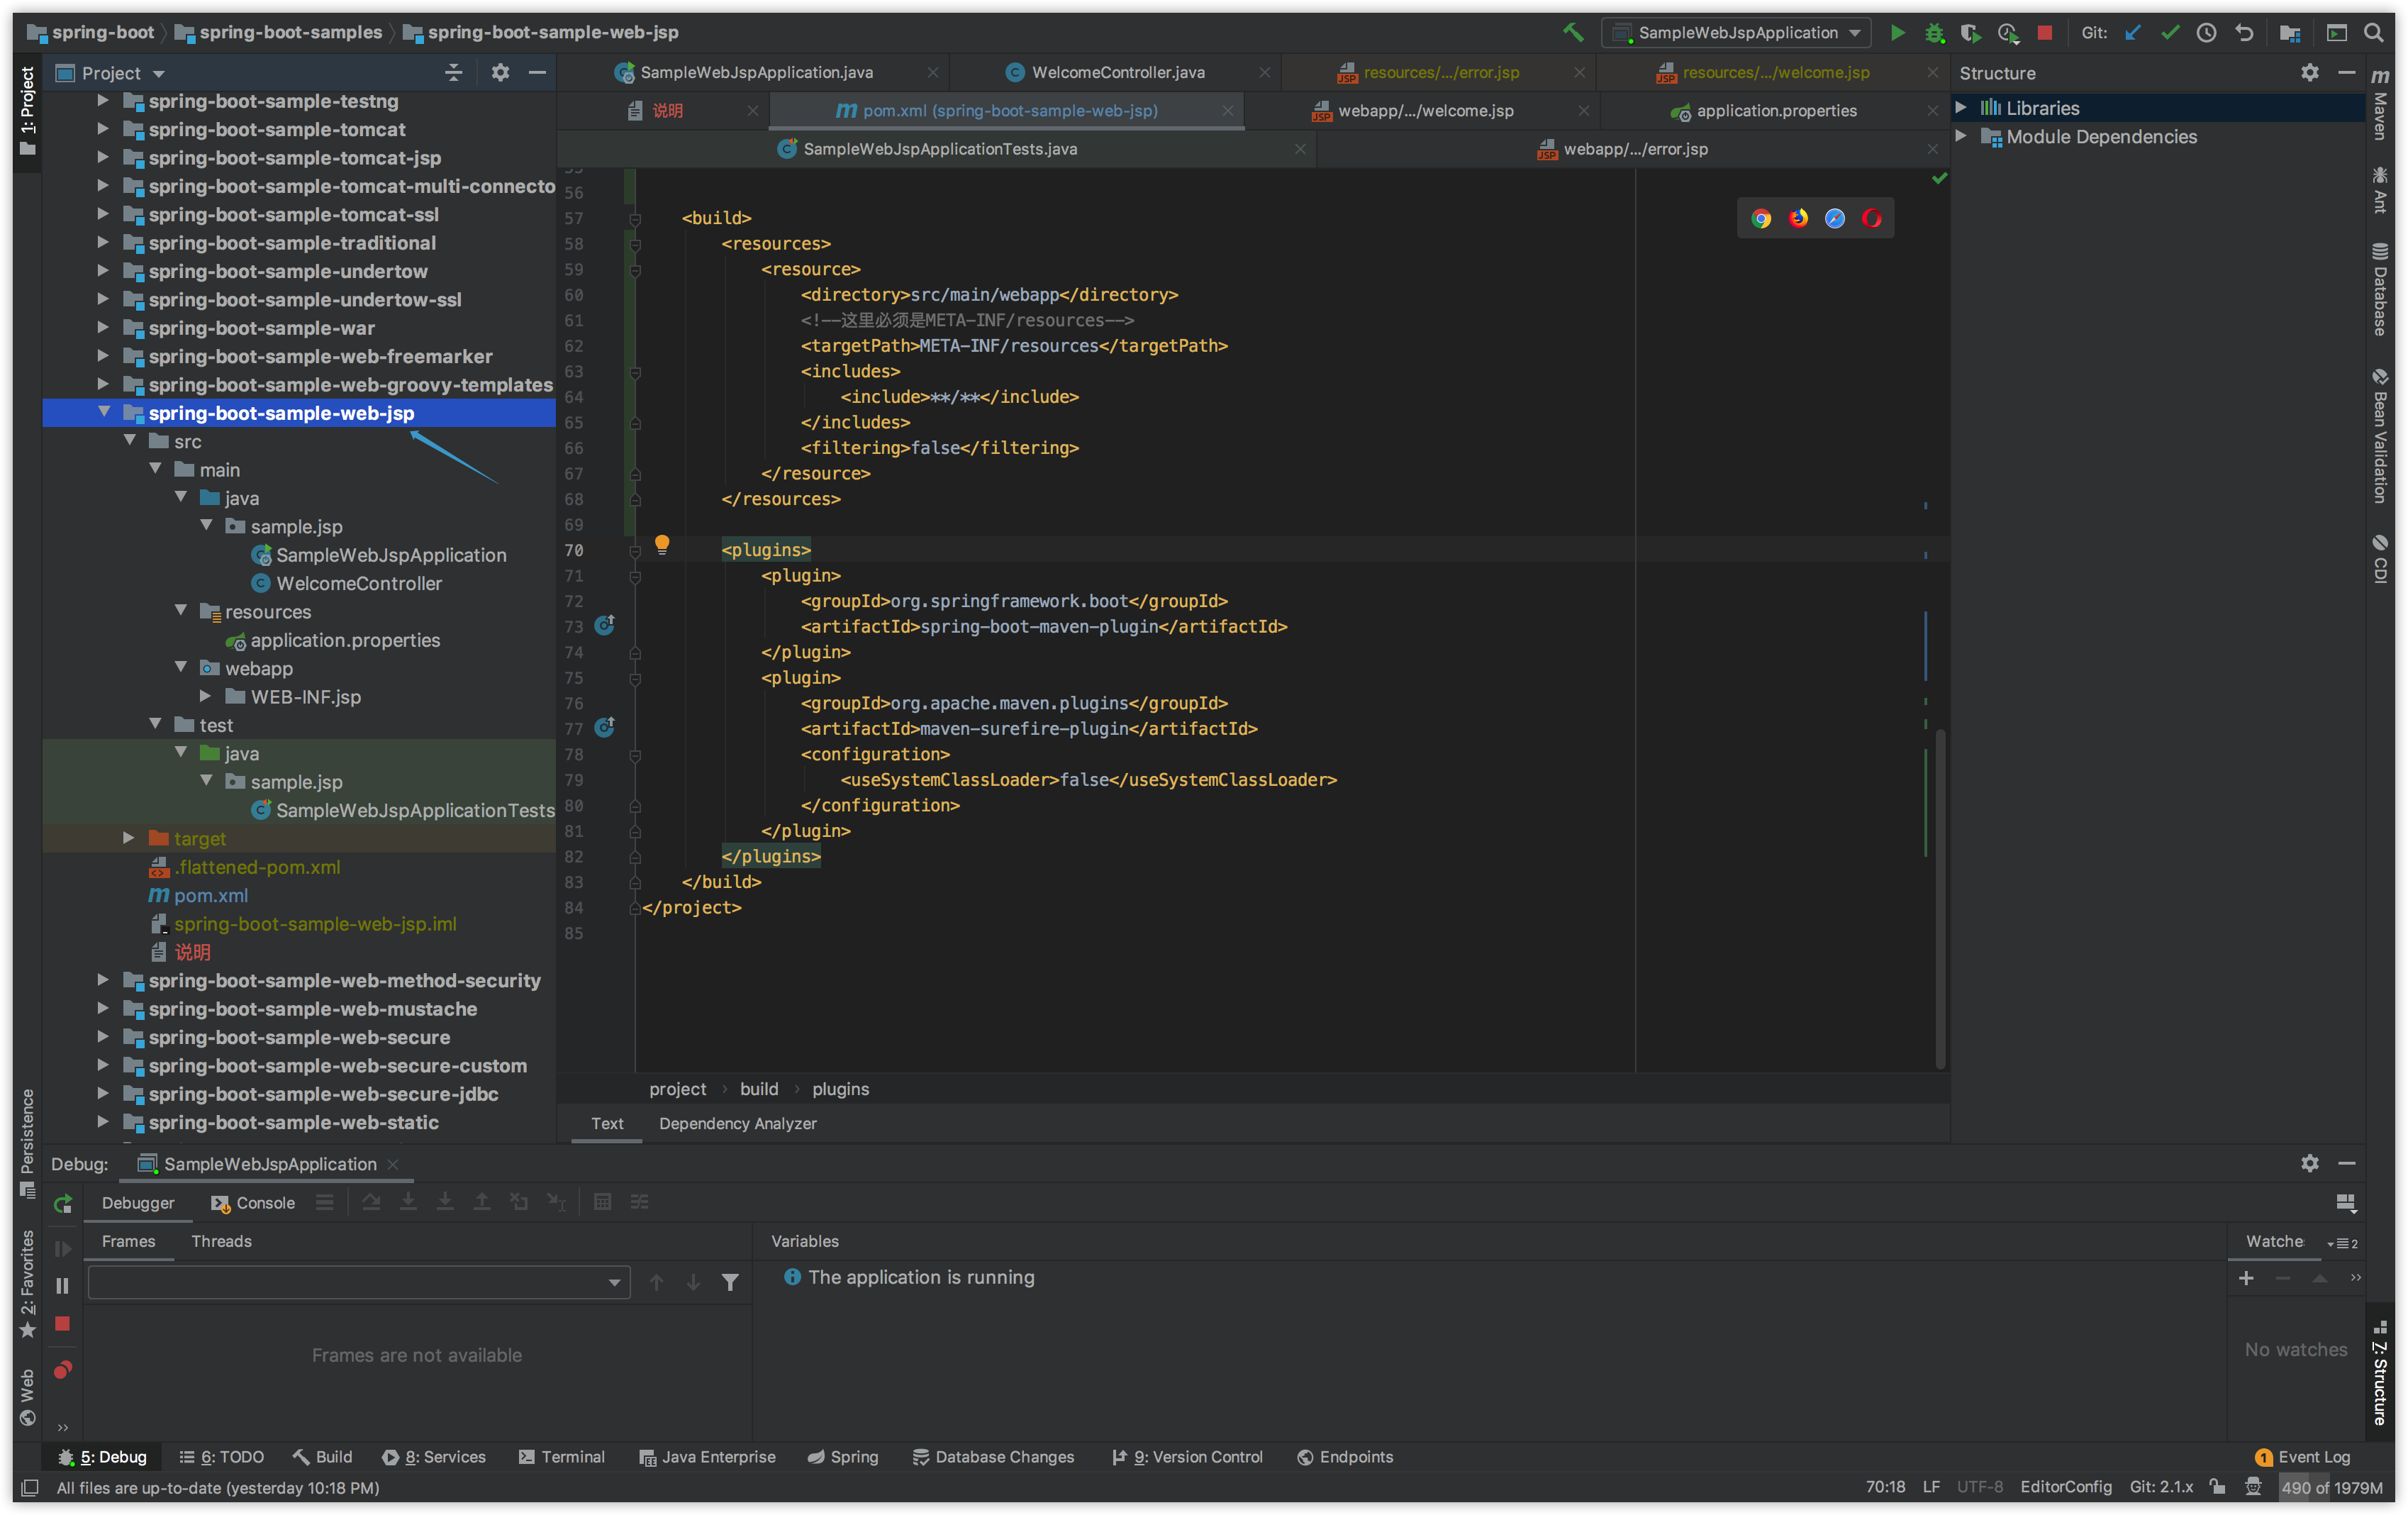Switch to Dependency Analyzer tab
Viewport: 2408px width, 1515px height.
(737, 1123)
